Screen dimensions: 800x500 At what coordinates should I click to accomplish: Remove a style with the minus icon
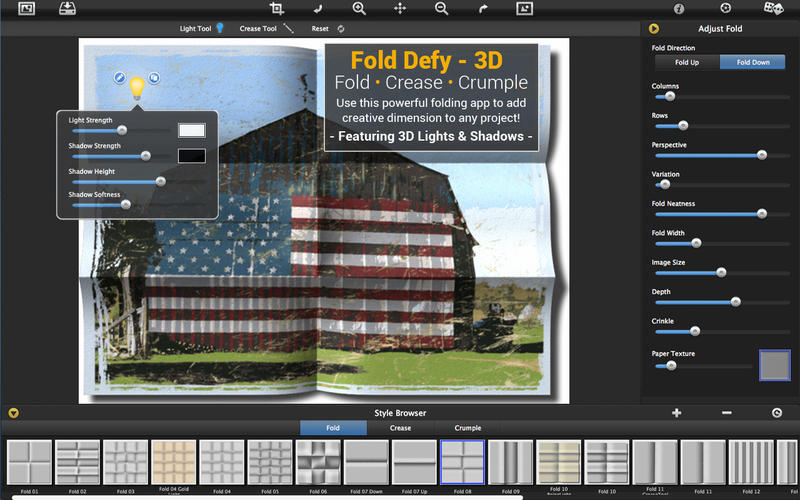727,413
